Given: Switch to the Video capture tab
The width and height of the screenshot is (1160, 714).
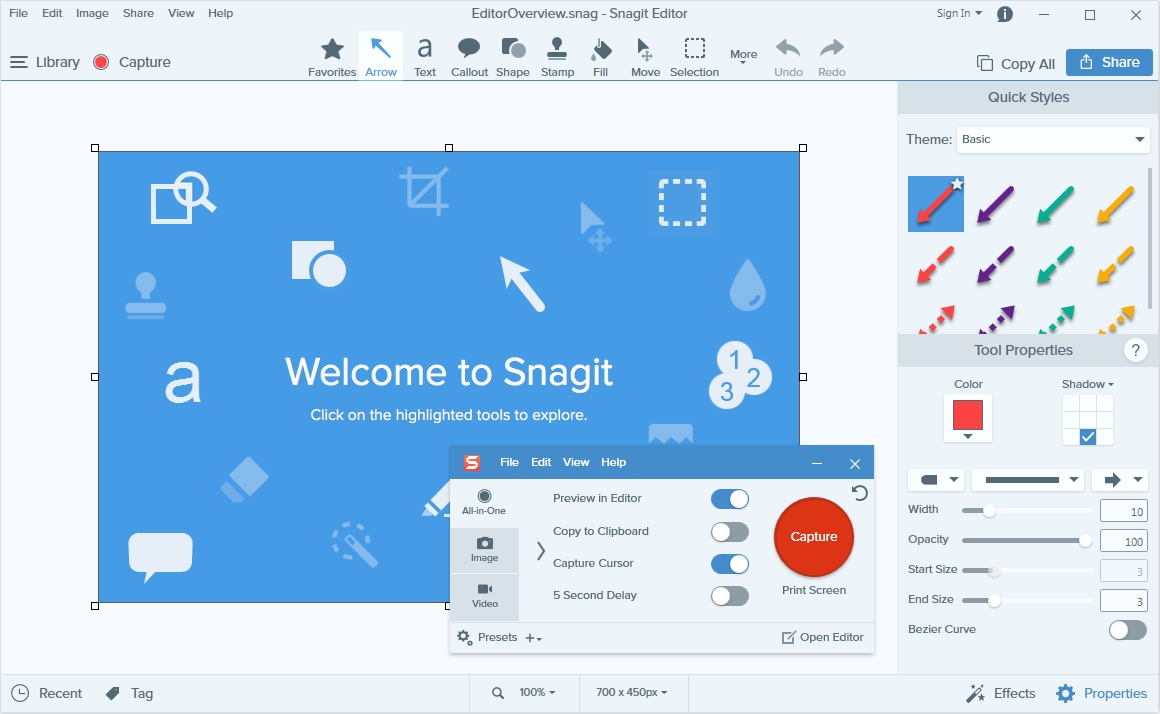Looking at the screenshot, I should coord(485,596).
